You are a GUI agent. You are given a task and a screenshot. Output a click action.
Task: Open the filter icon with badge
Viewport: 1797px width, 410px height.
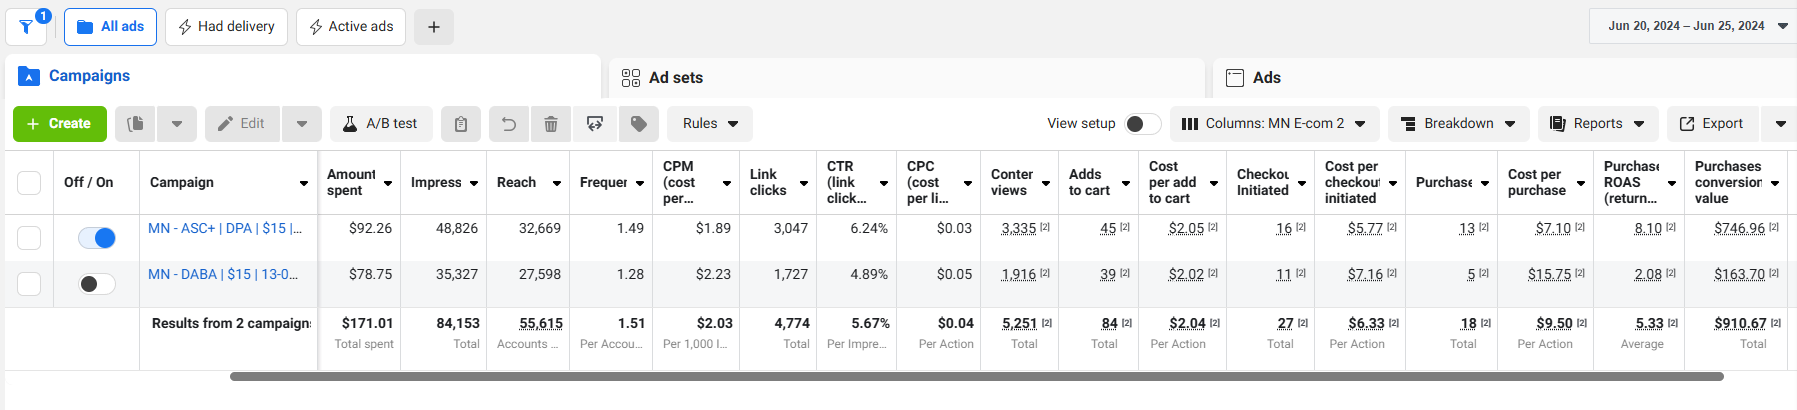pyautogui.click(x=26, y=27)
